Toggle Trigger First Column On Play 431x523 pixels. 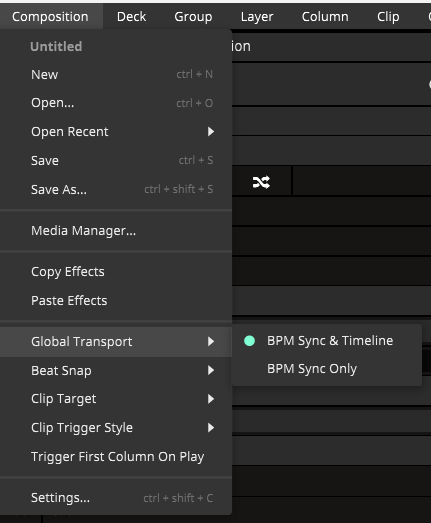(116, 457)
